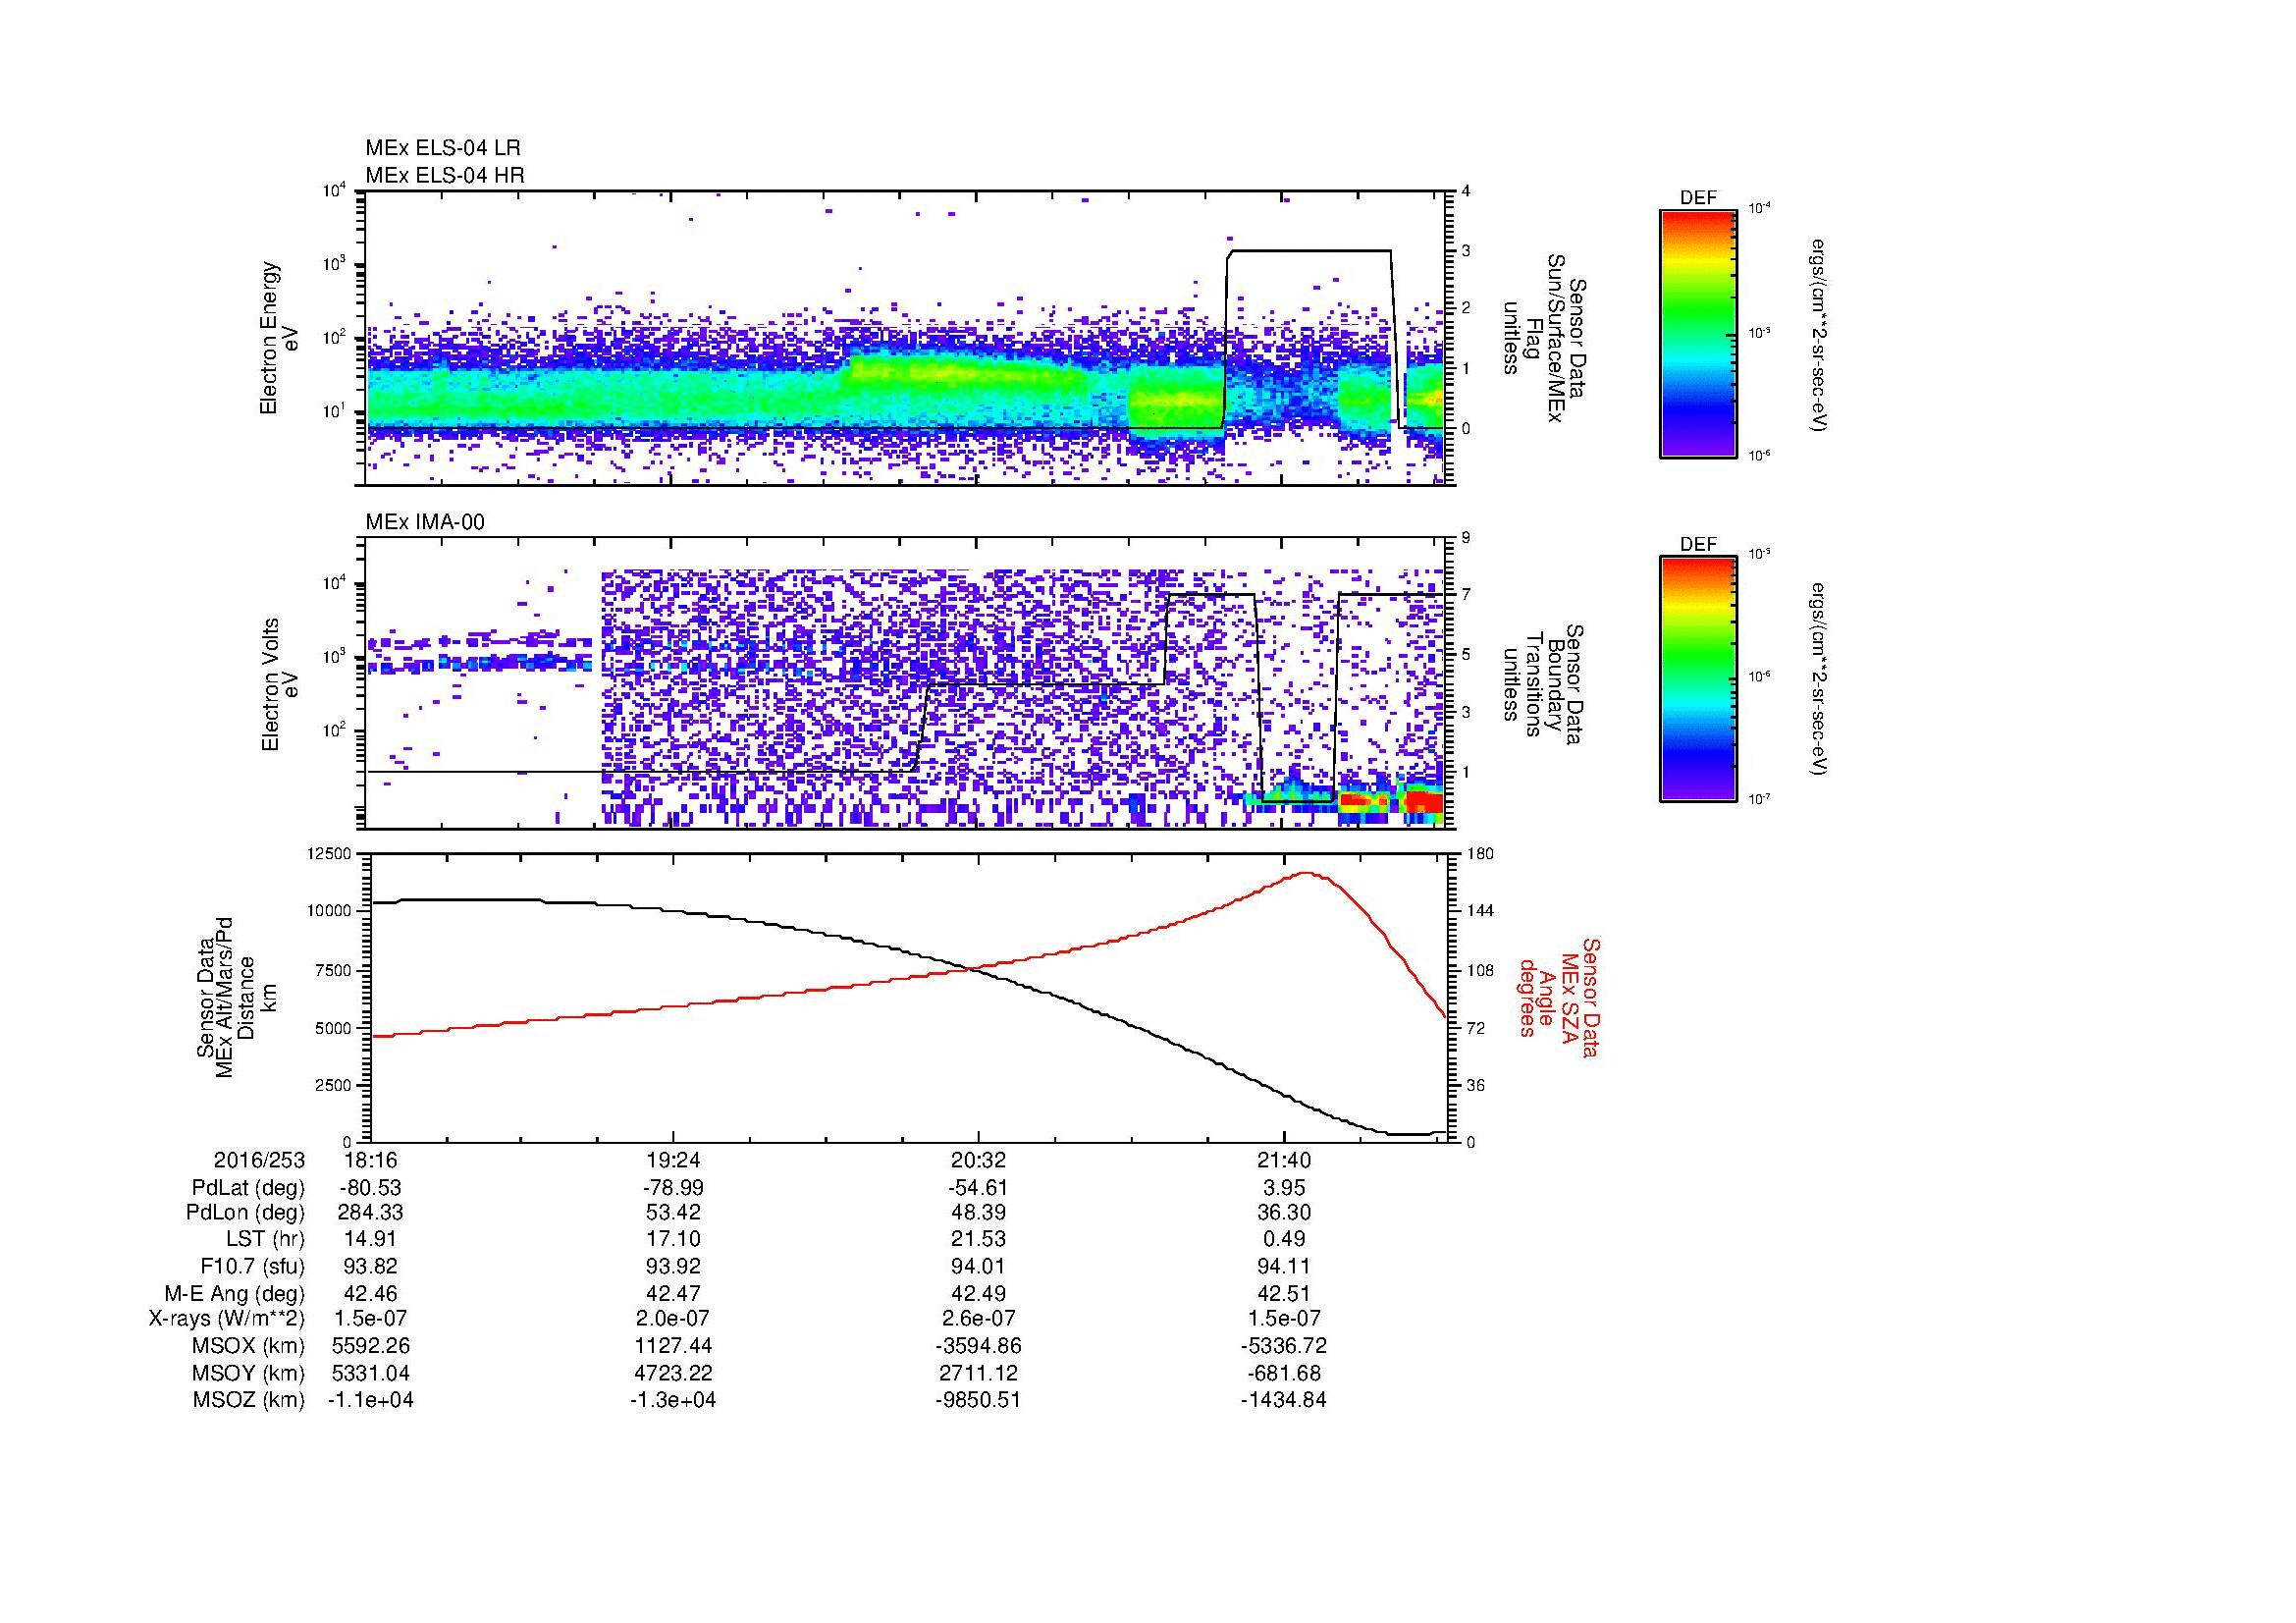This screenshot has height=1623, width=2296.
Task: Click the PdLat value 3.95
Action: coord(1284,1188)
